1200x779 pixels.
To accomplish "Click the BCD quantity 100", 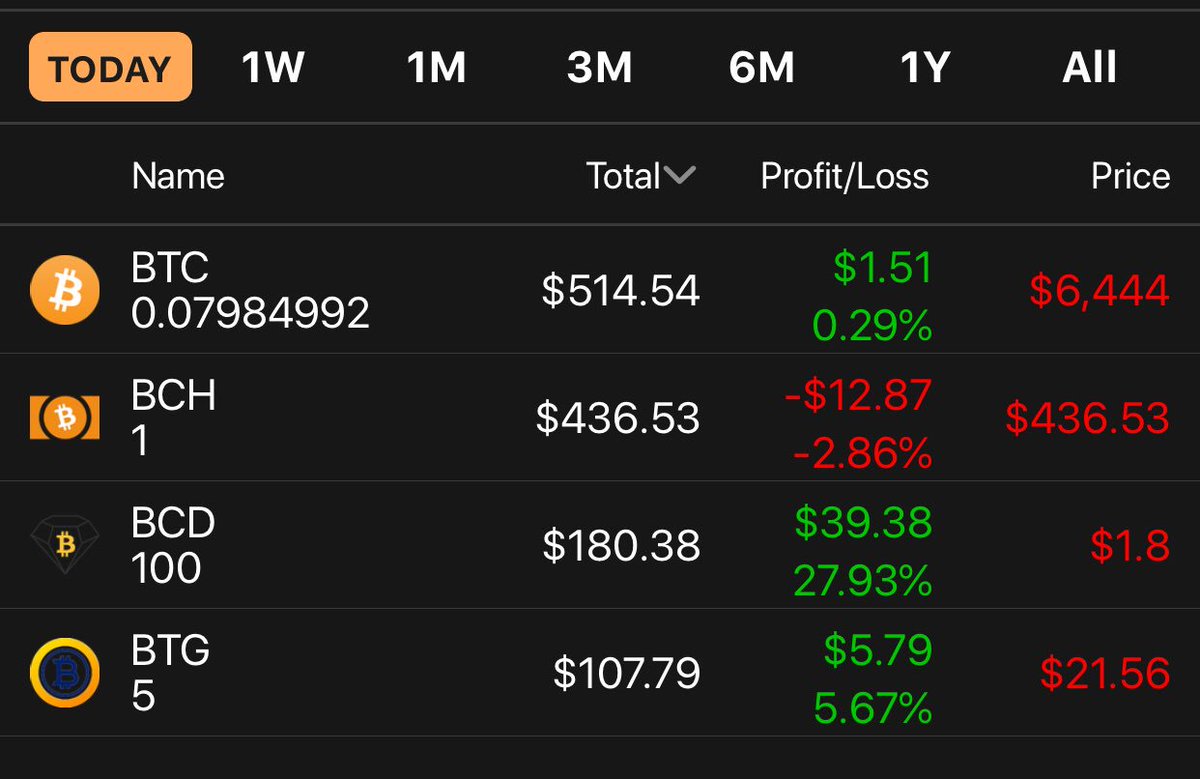I will click(x=166, y=568).
